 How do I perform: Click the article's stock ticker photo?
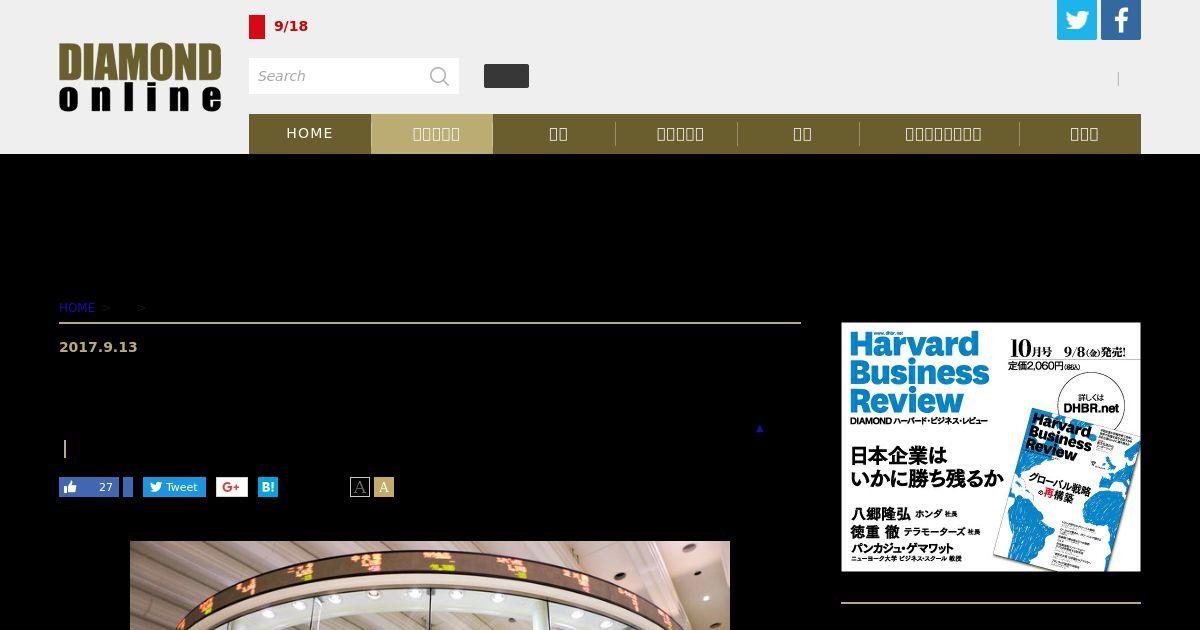(430, 586)
